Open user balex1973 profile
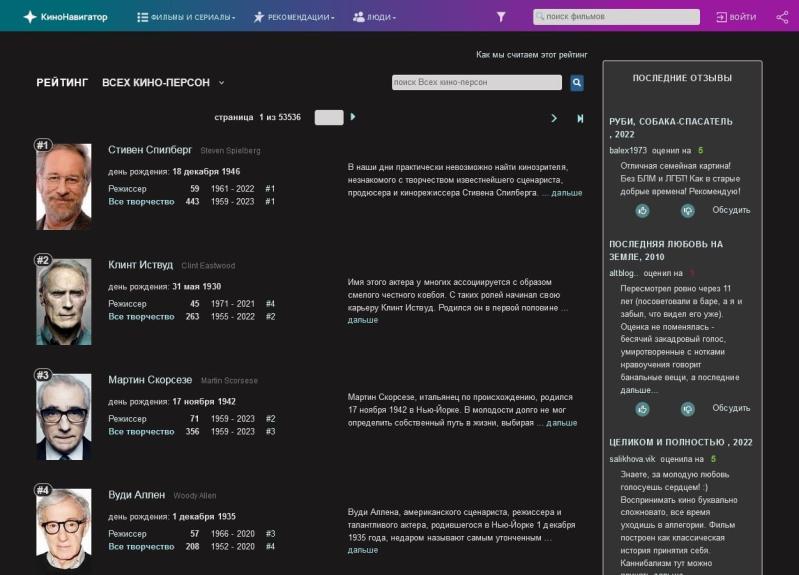The width and height of the screenshot is (799, 575). 628,150
